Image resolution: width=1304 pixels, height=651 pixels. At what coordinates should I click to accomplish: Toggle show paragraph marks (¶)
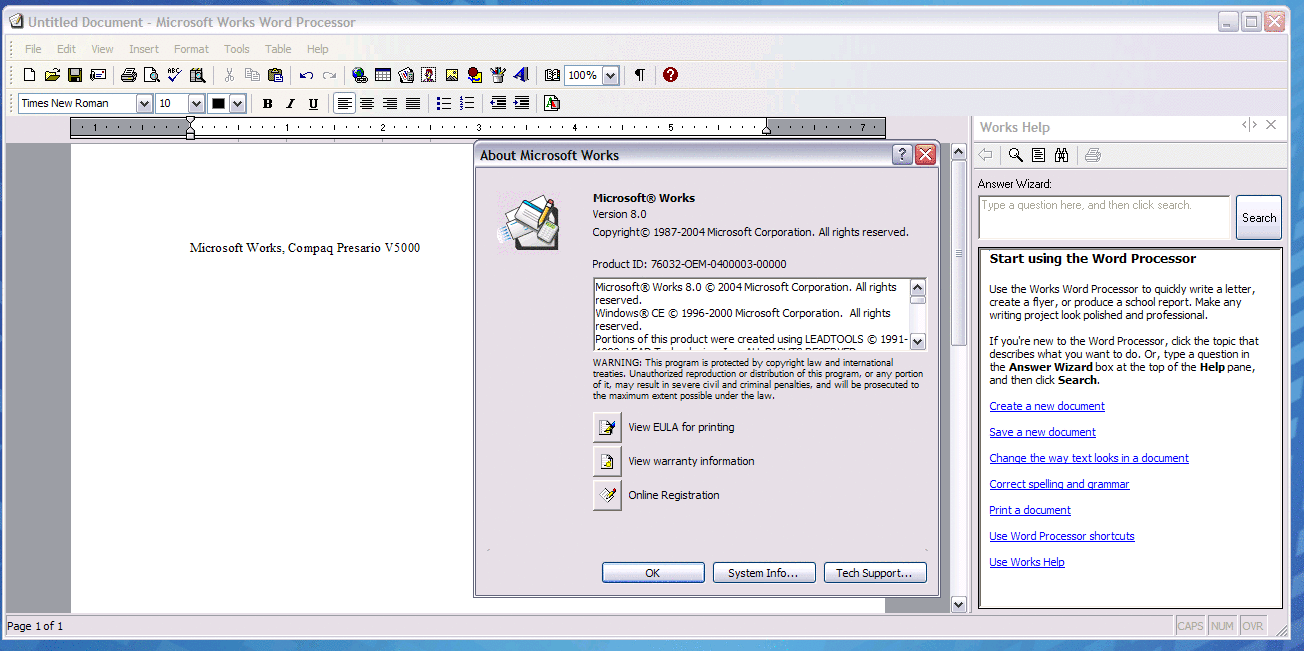coord(639,75)
